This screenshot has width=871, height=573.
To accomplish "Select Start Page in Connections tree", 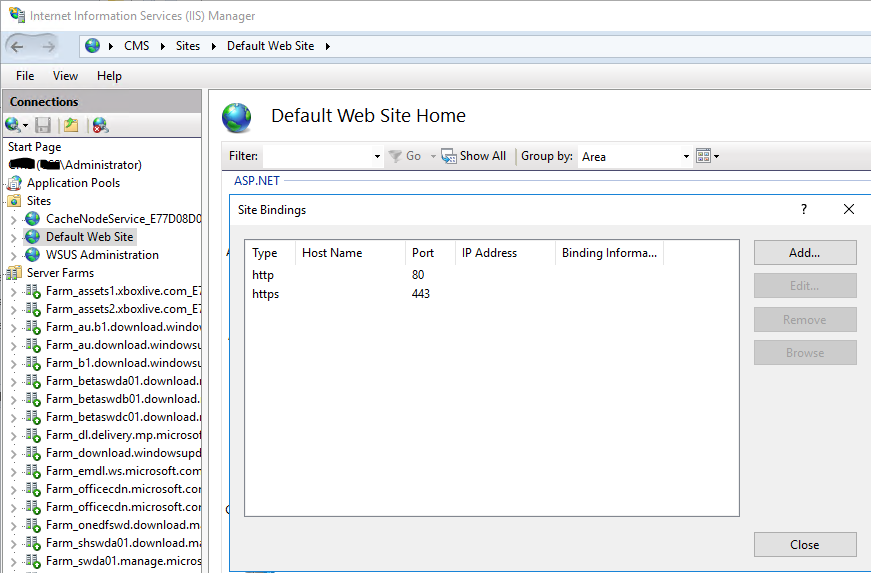I will 34,147.
